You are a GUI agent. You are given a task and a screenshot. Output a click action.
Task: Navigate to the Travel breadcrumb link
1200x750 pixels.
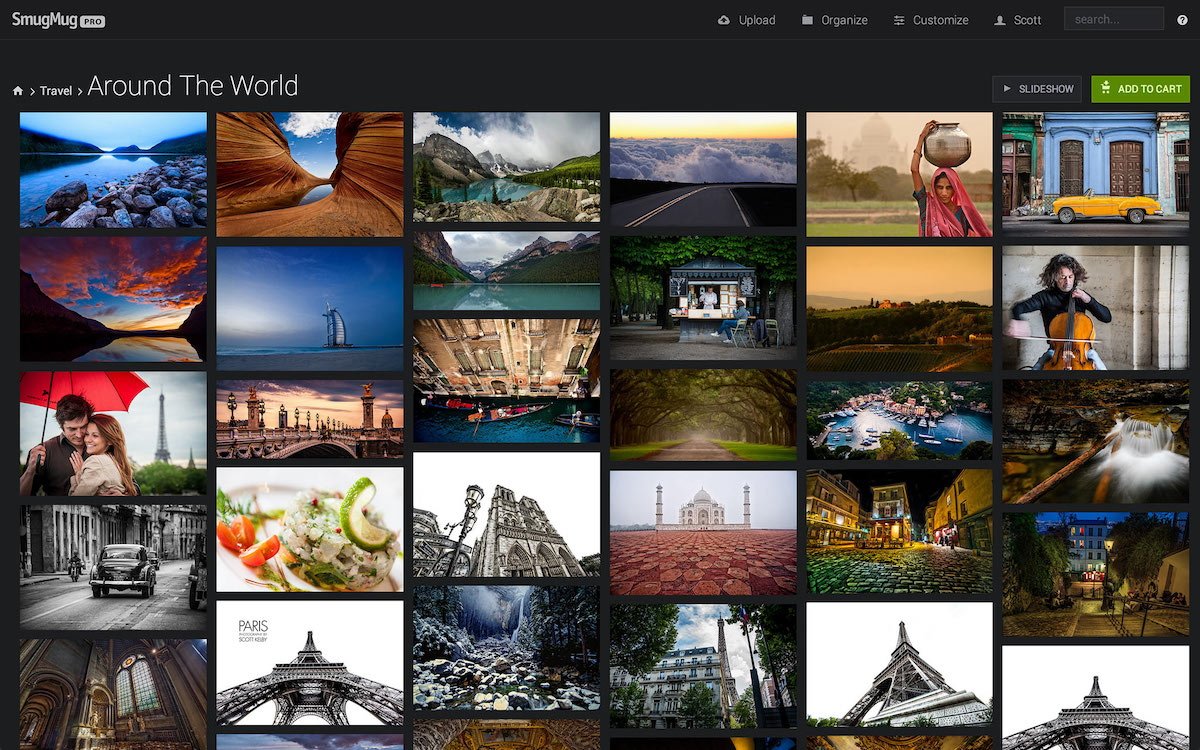(56, 91)
